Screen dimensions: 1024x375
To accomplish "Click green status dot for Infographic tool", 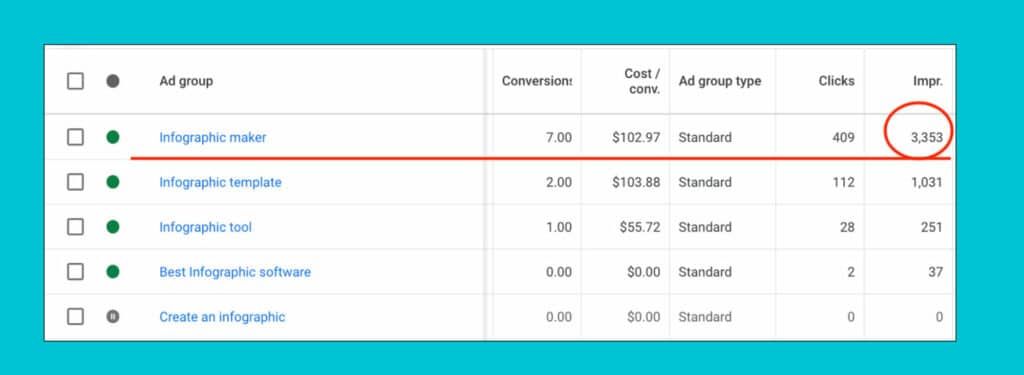I will (x=113, y=227).
